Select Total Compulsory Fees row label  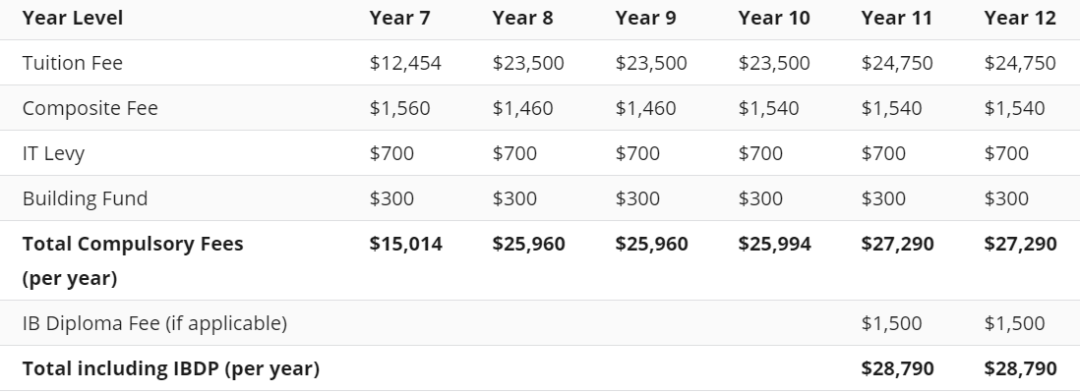point(132,261)
